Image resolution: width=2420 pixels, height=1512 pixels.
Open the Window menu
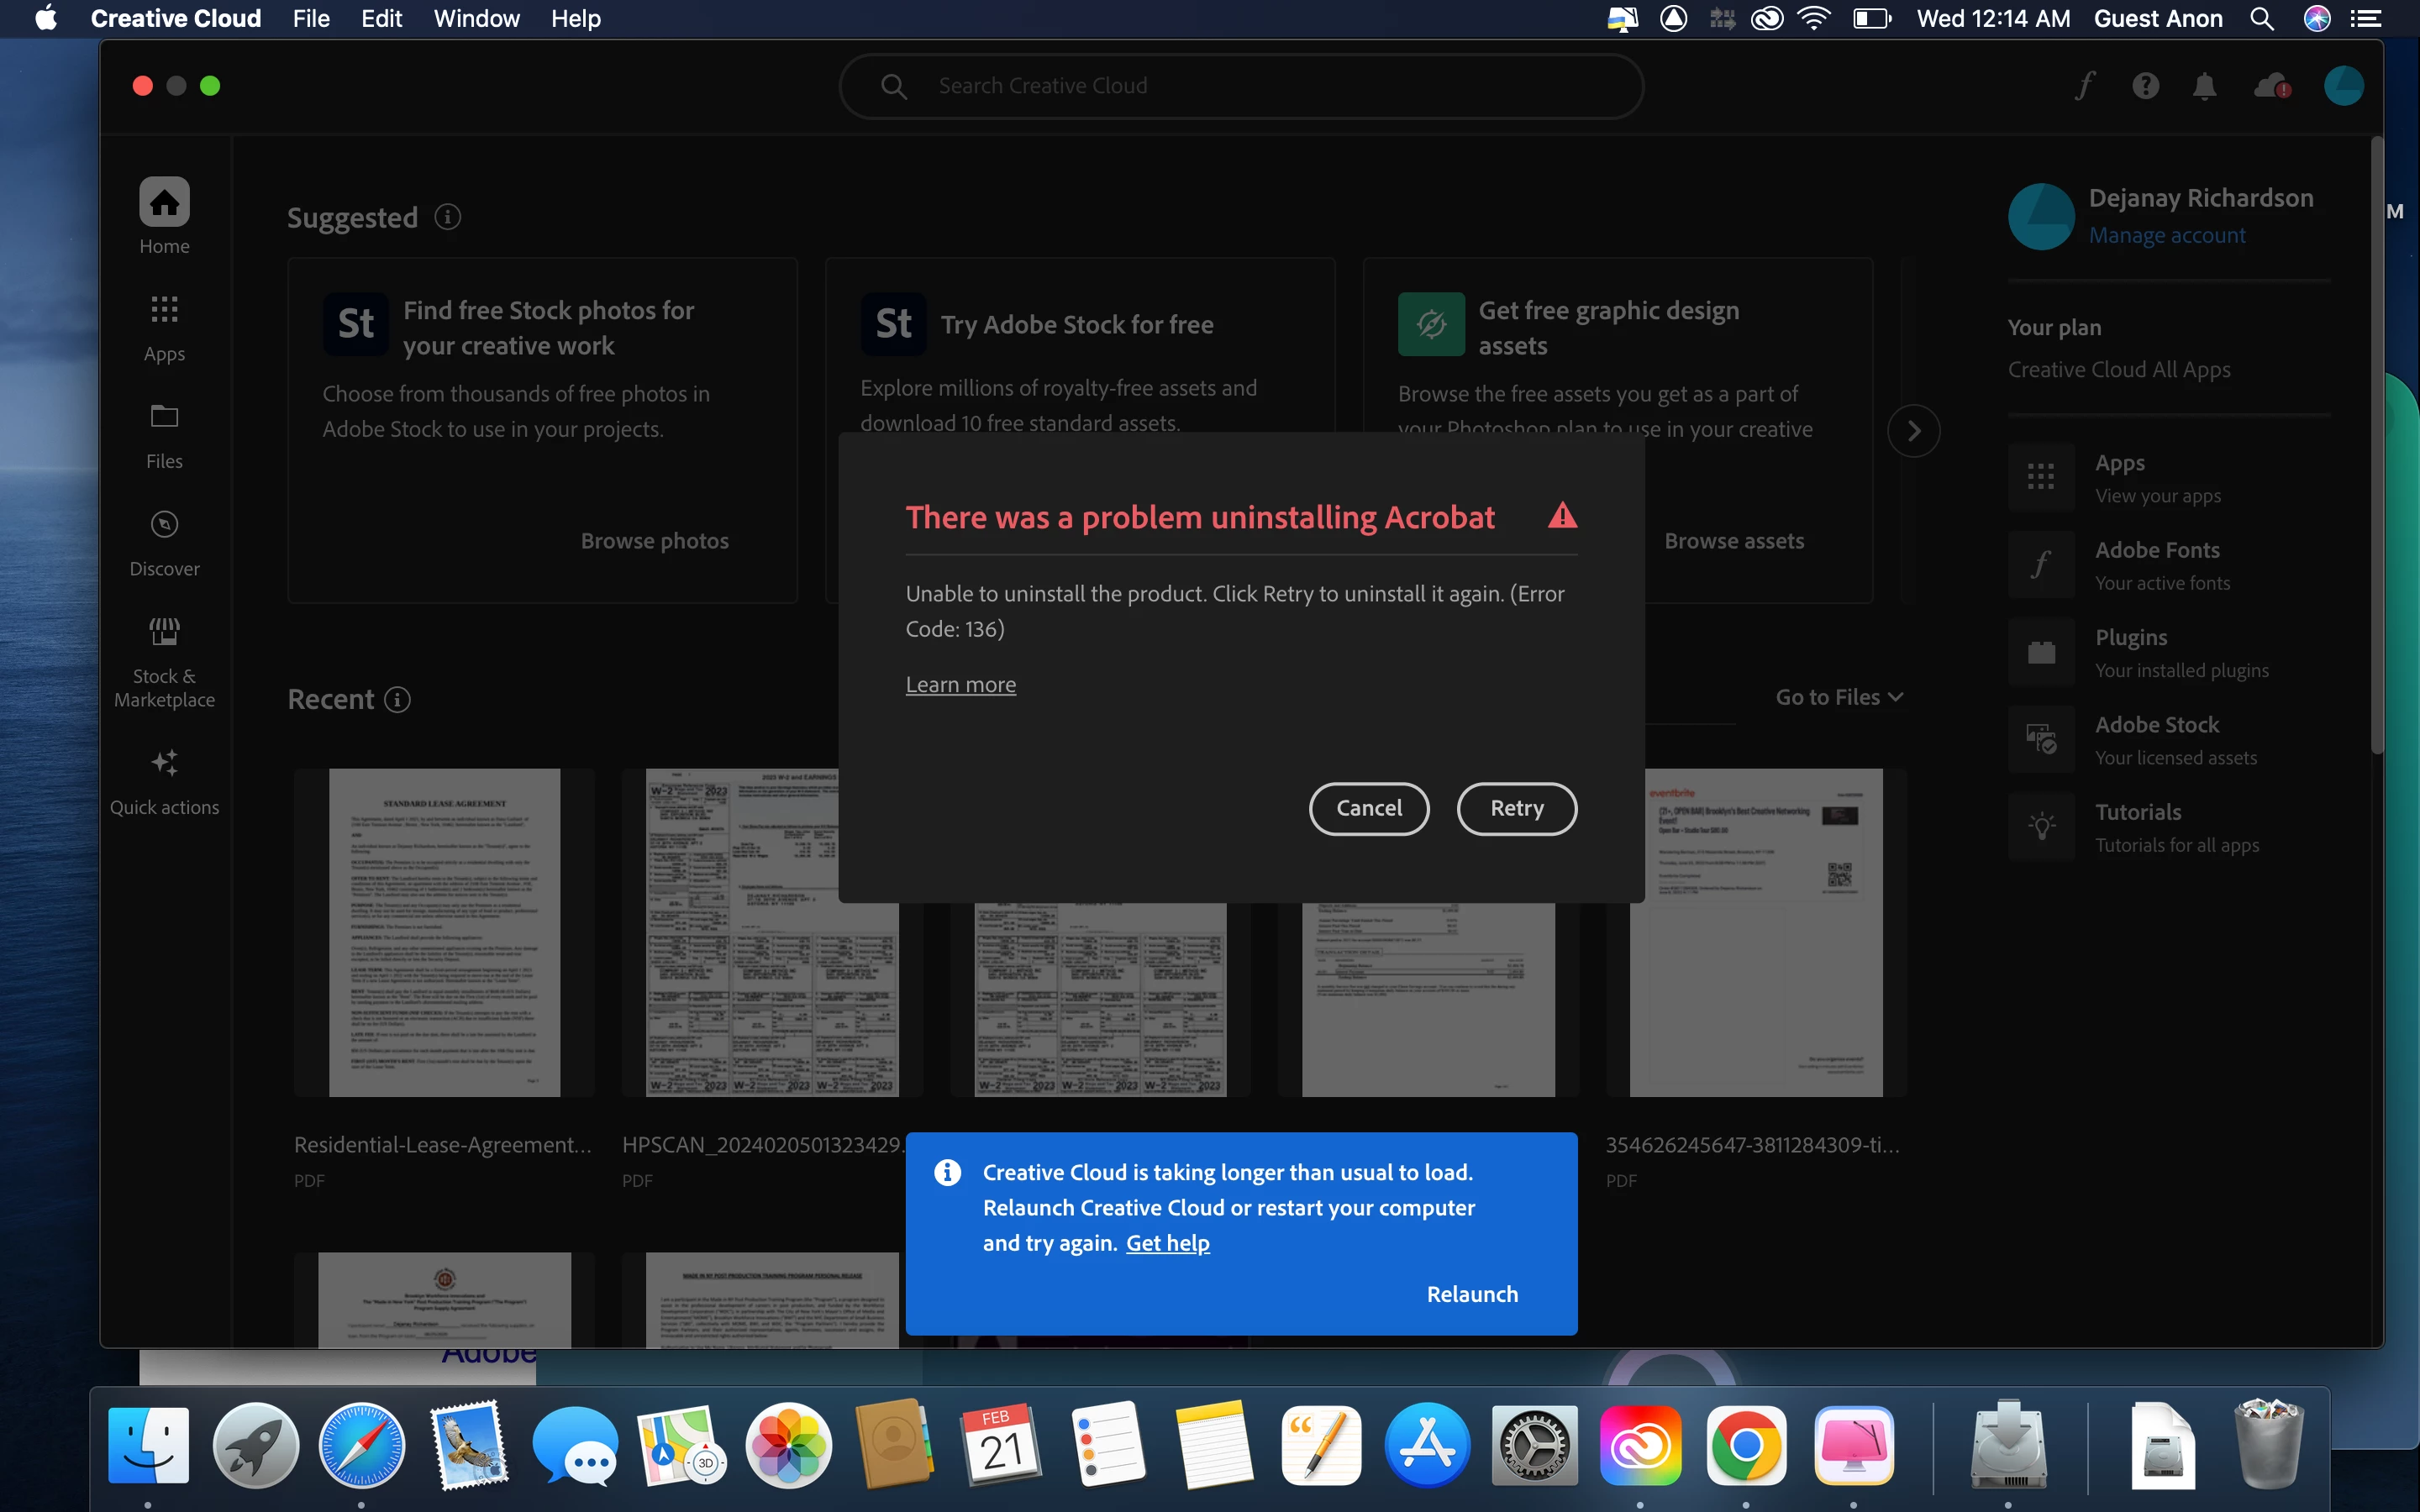click(x=476, y=19)
